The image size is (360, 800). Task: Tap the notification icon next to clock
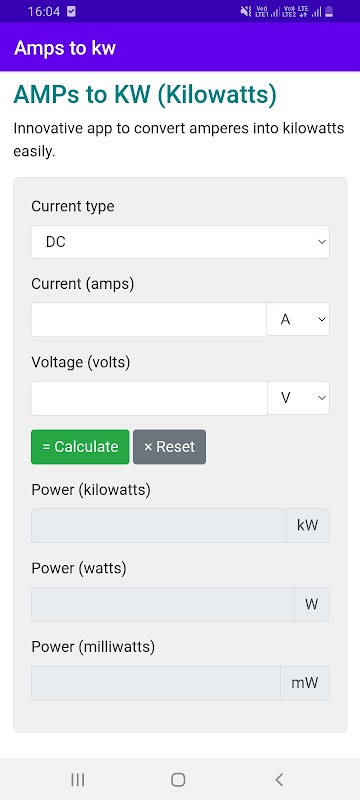click(71, 11)
